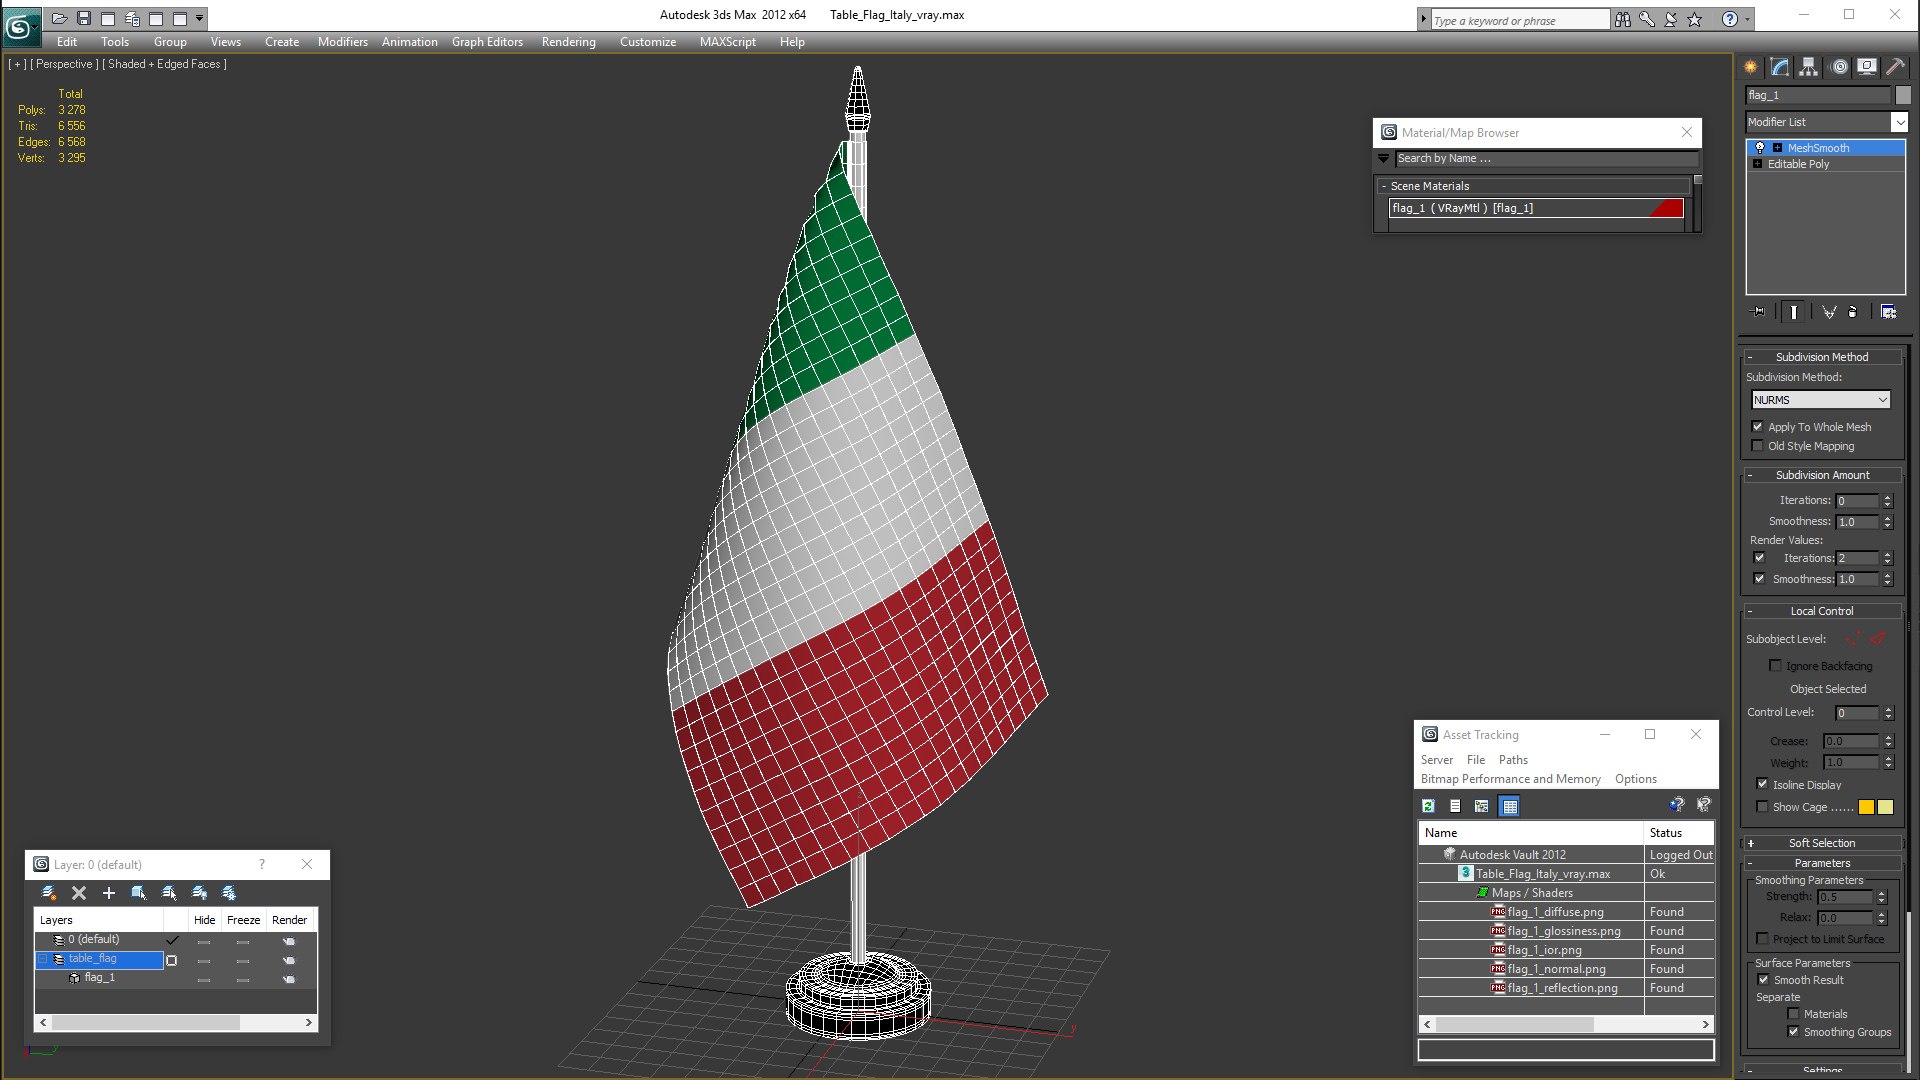Click Perspective viewport label
1920x1080 pixels.
(x=65, y=64)
